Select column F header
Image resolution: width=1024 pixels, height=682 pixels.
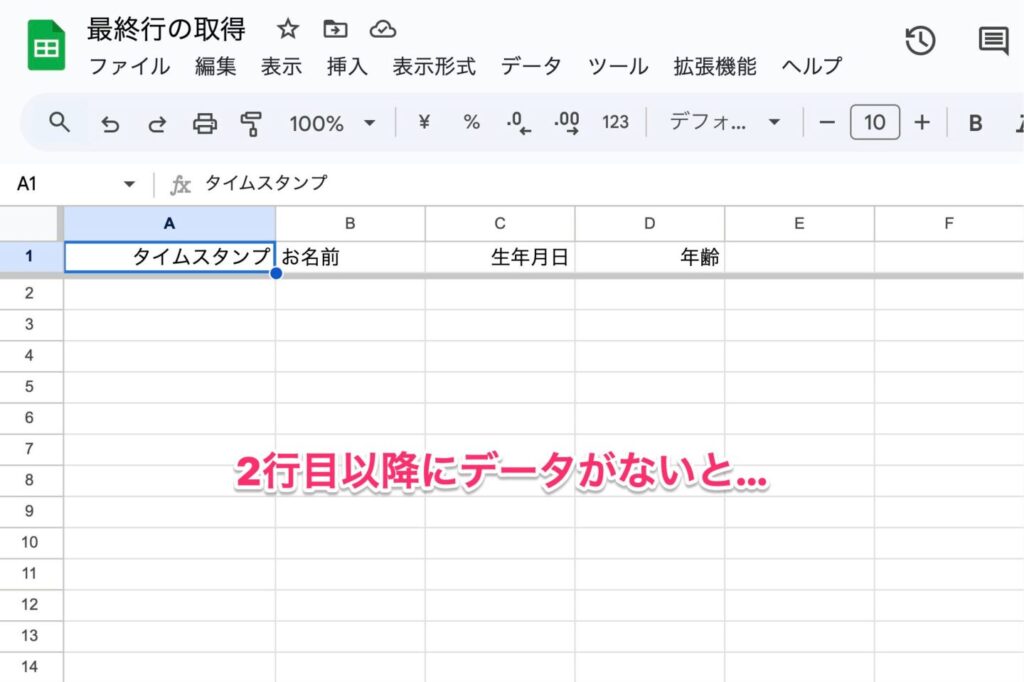click(949, 223)
